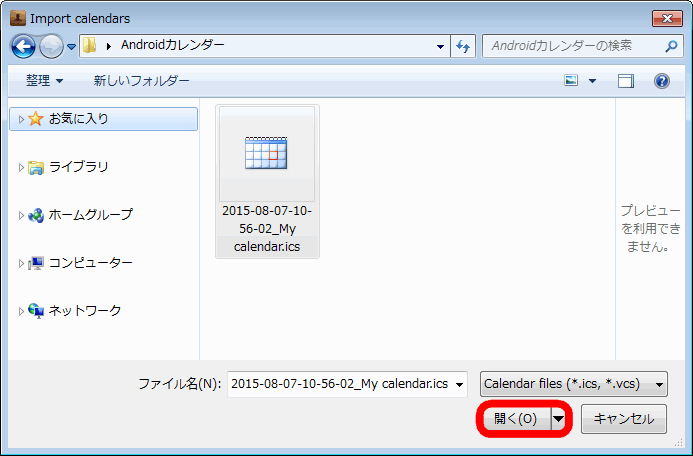
Task: Click the change view icon
Action: (x=571, y=81)
